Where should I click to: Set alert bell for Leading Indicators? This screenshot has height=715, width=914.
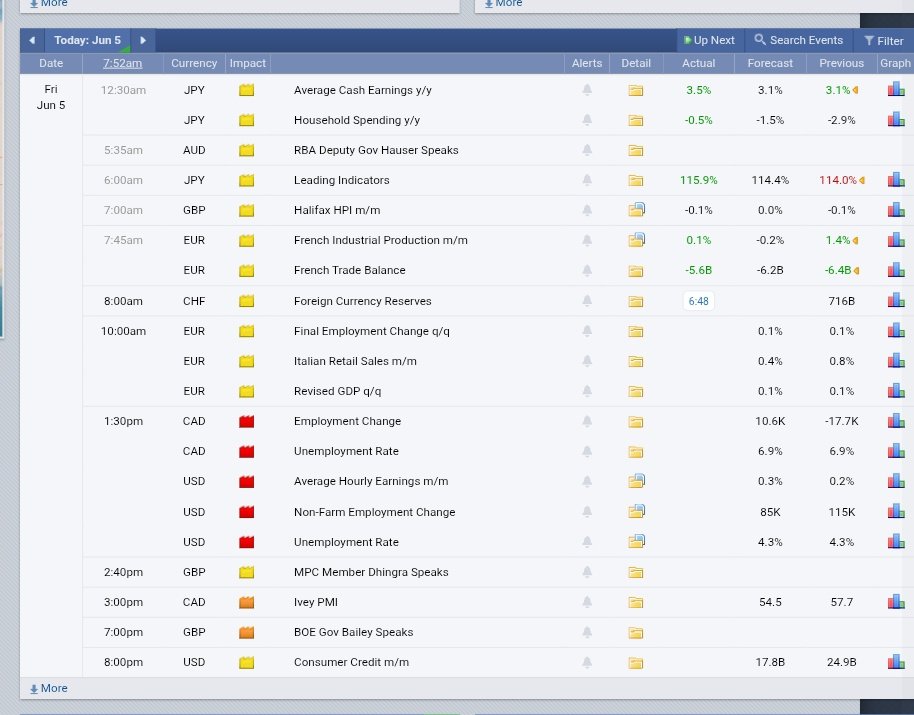(x=587, y=180)
